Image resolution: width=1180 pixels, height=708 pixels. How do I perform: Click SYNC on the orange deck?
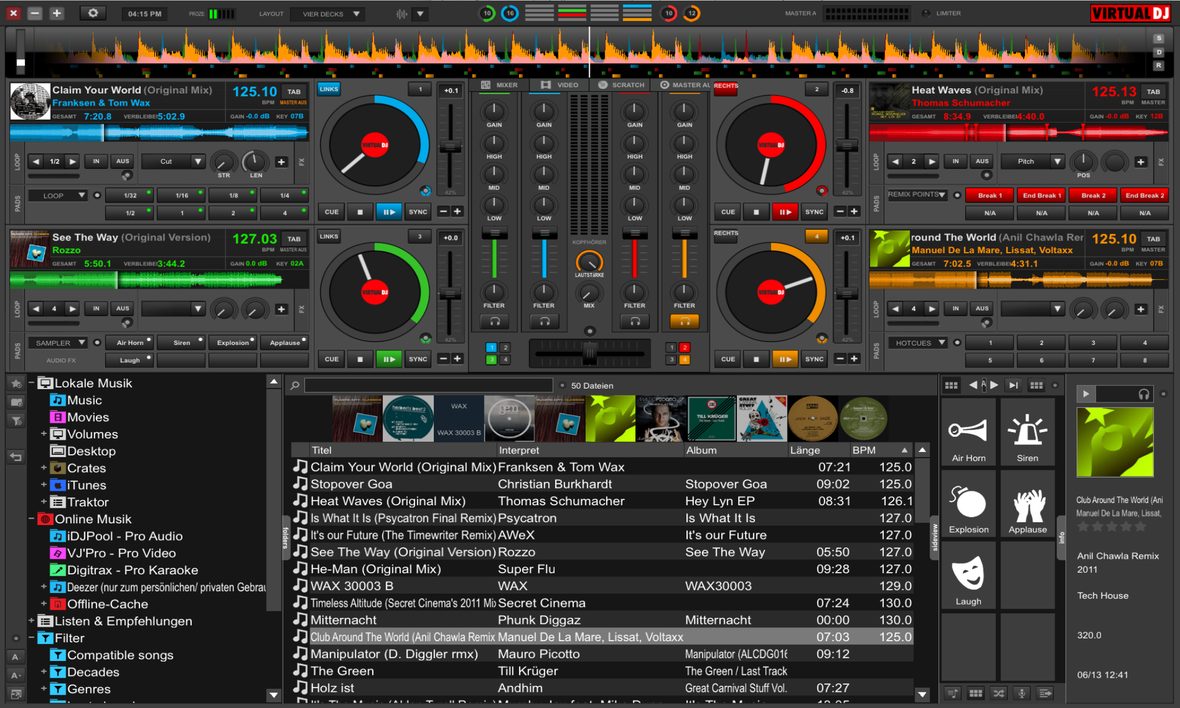tap(814, 359)
